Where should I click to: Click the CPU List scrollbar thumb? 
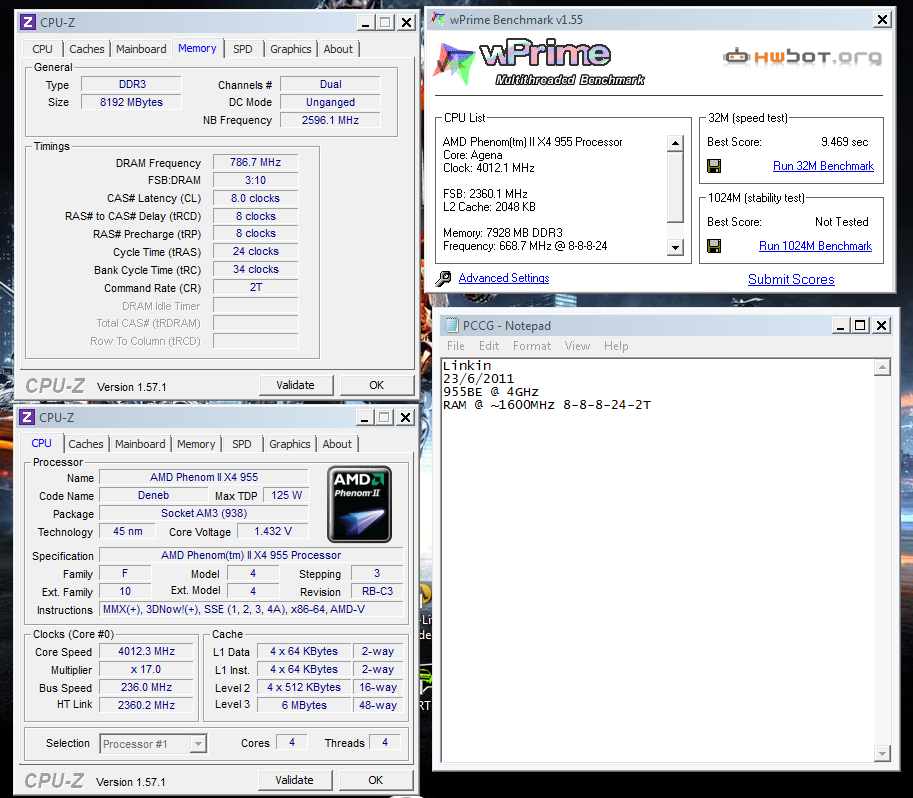click(675, 188)
